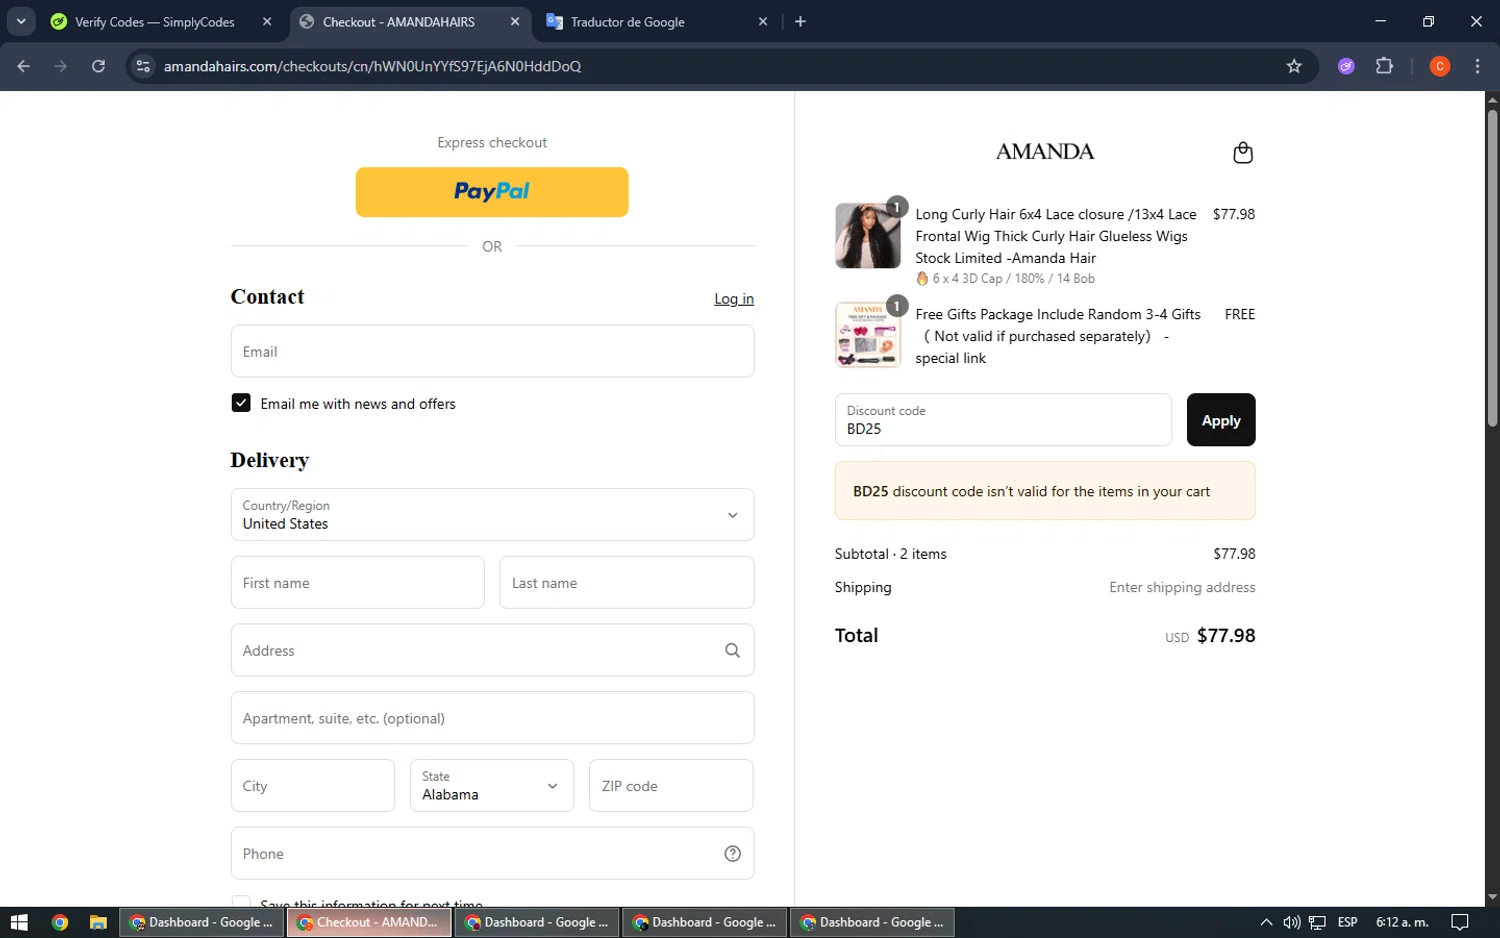Screen dimensions: 1500x938
Task: Open the last Dashboard Google taskbar window
Action: pos(872,922)
